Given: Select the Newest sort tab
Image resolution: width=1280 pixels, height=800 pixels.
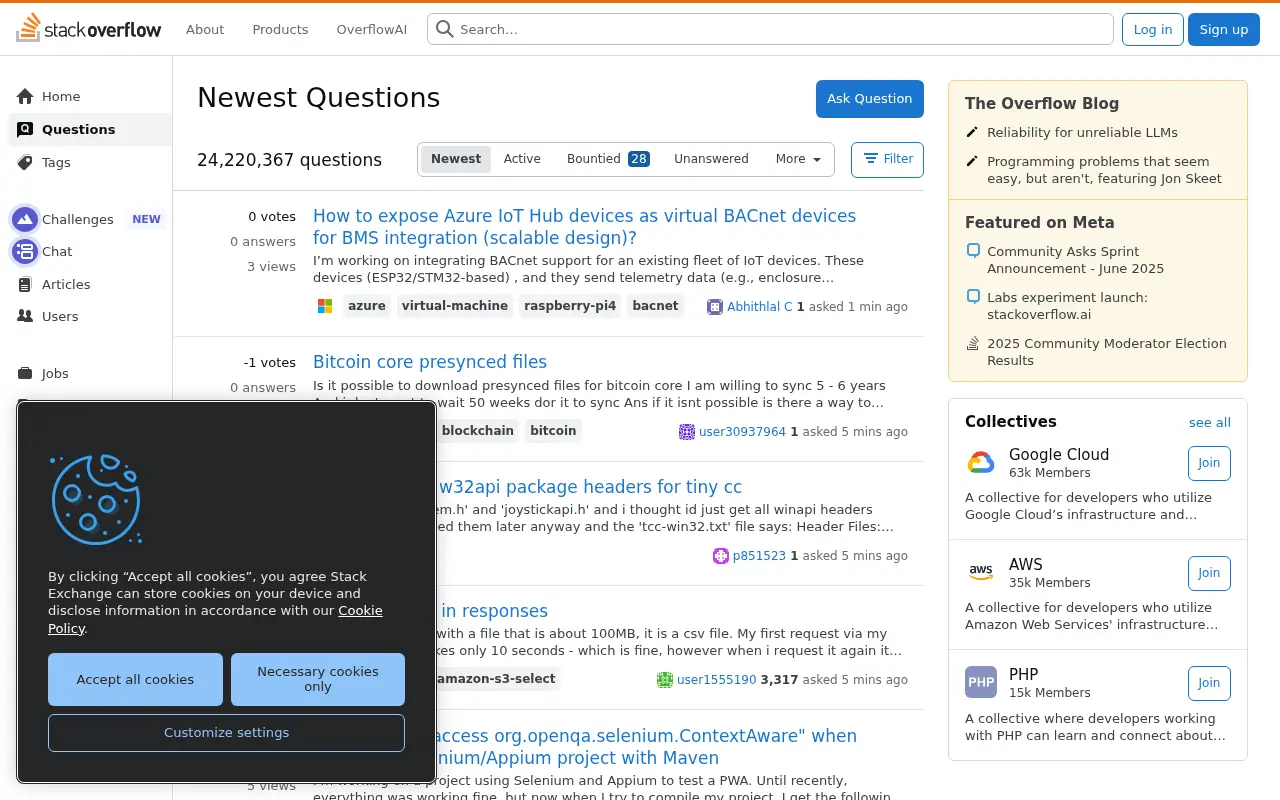Looking at the screenshot, I should [456, 159].
